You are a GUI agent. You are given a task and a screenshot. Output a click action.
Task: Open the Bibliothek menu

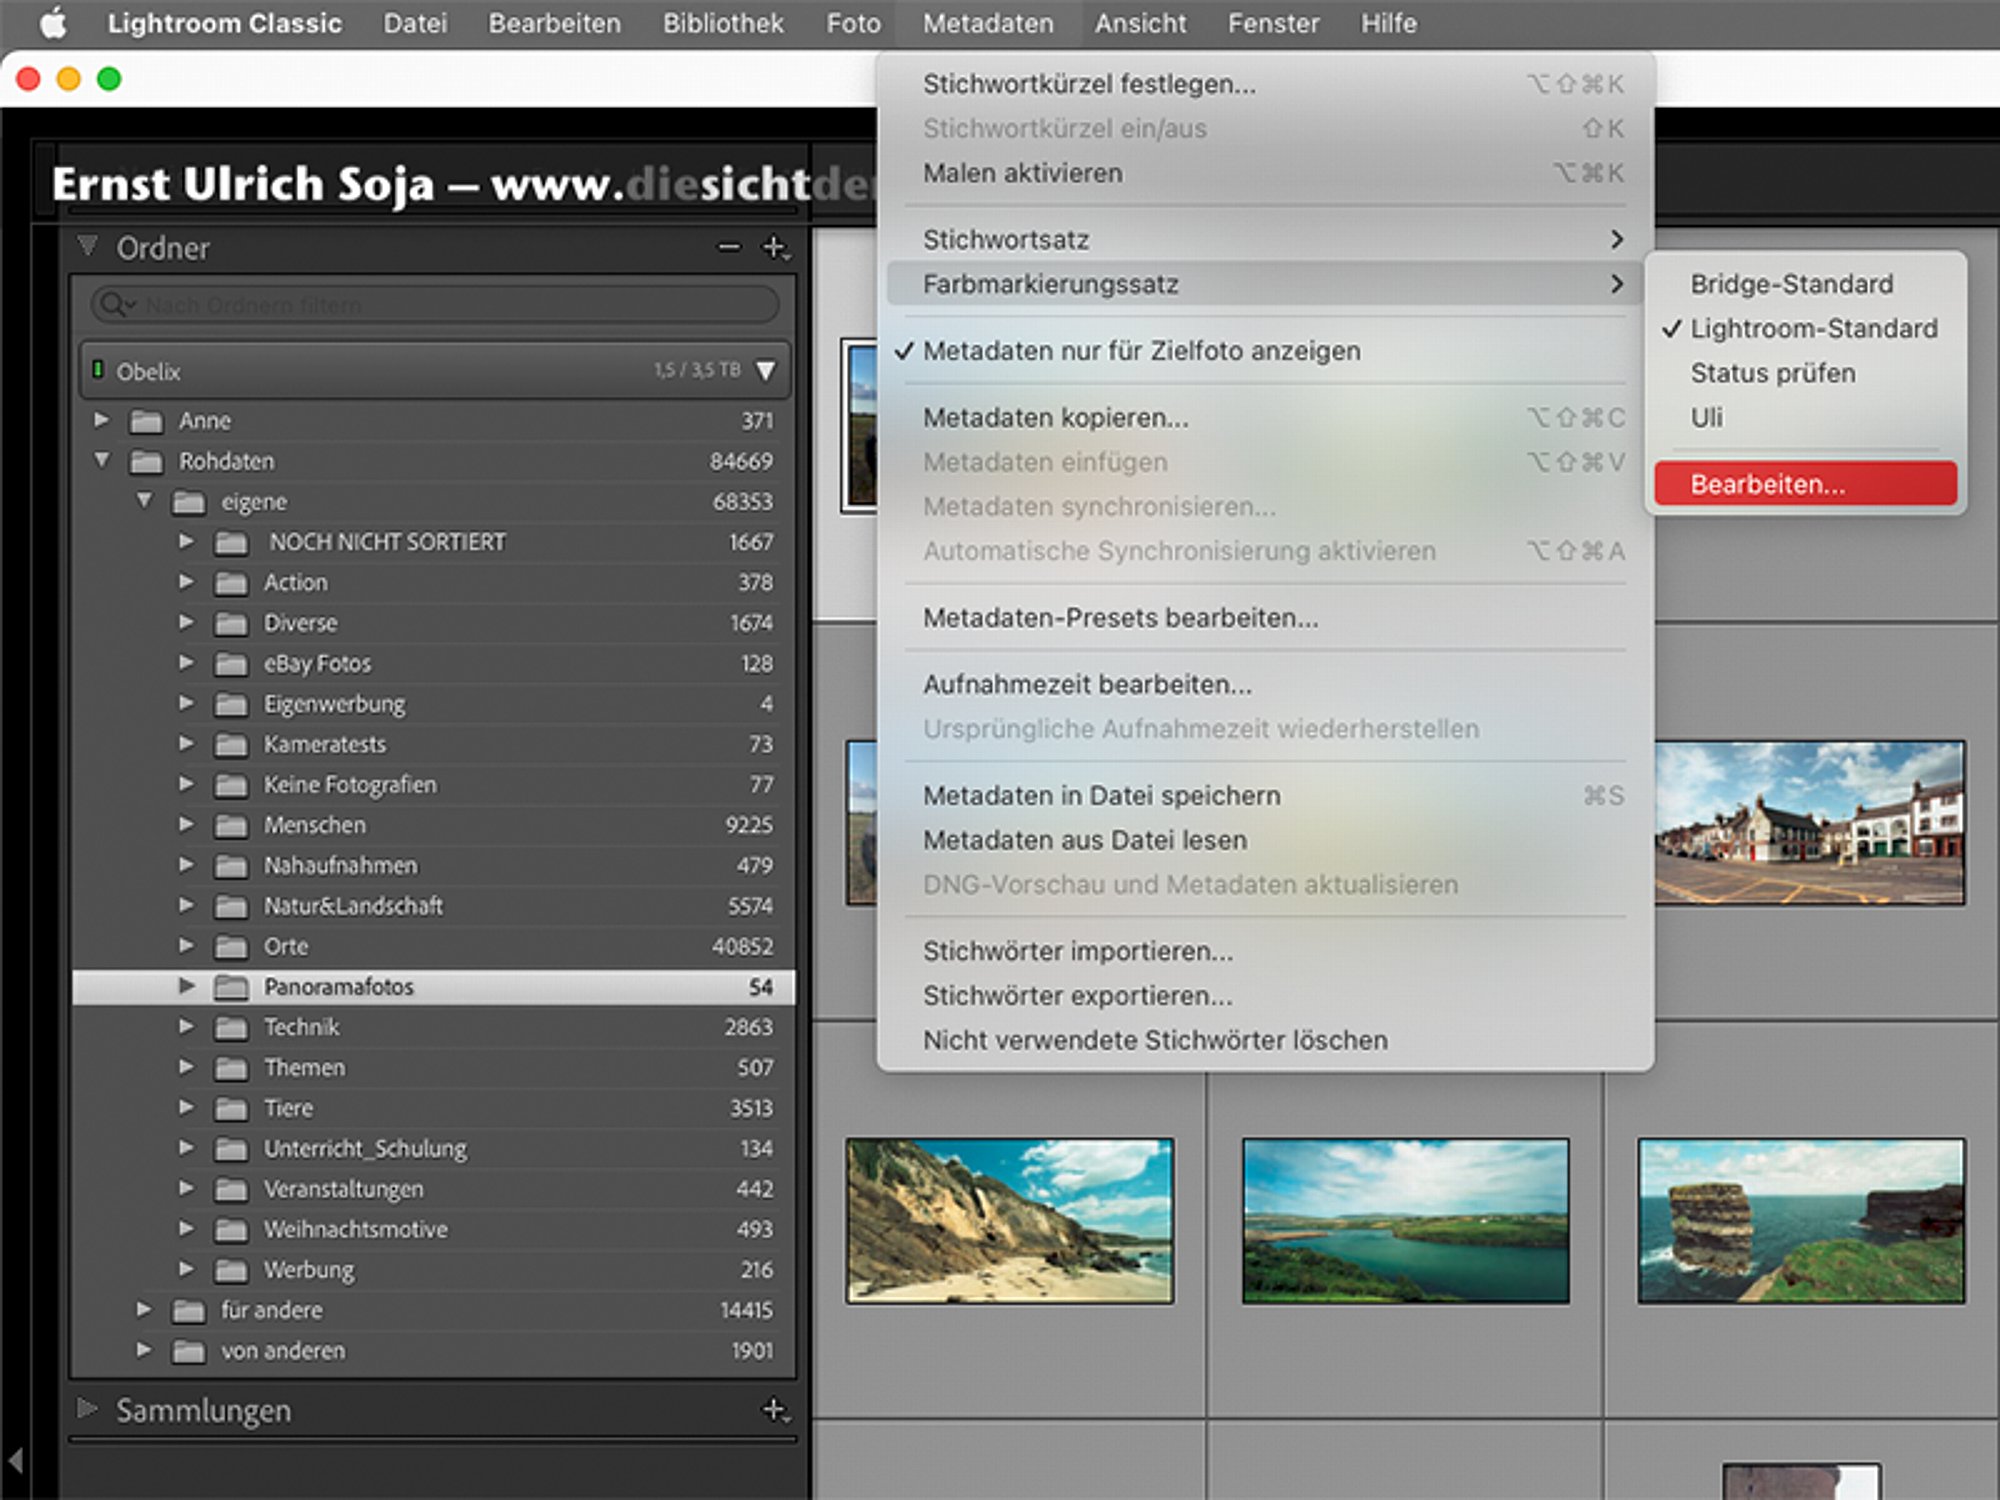pos(723,23)
